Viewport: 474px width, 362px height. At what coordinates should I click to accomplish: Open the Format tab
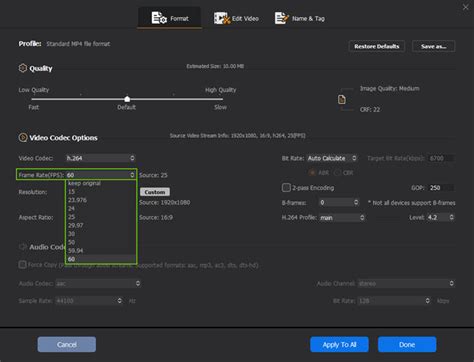point(170,18)
